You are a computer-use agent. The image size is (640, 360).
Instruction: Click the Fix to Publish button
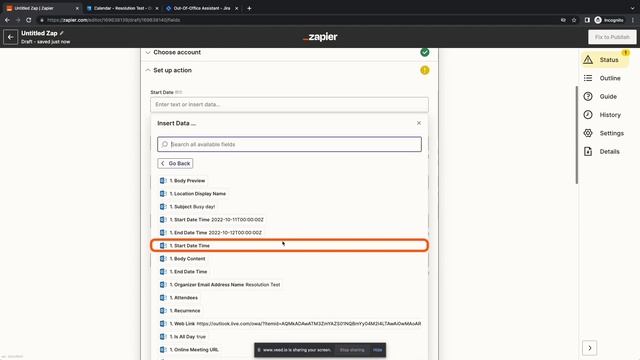(612, 37)
